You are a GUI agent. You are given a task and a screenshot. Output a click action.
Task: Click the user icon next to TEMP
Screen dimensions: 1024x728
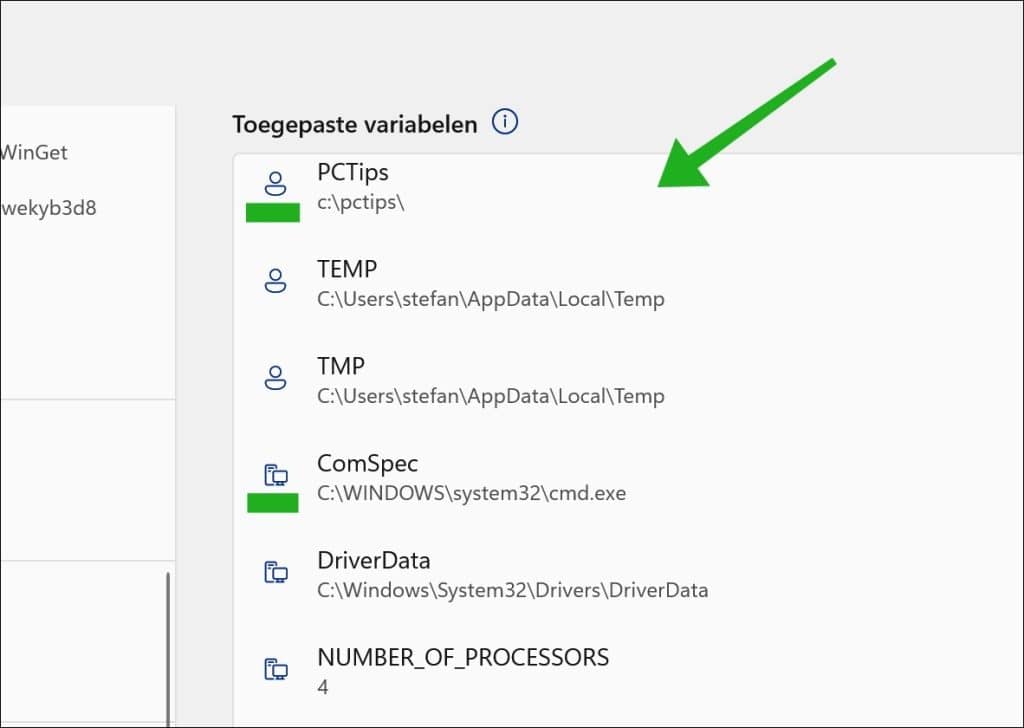[x=275, y=281]
